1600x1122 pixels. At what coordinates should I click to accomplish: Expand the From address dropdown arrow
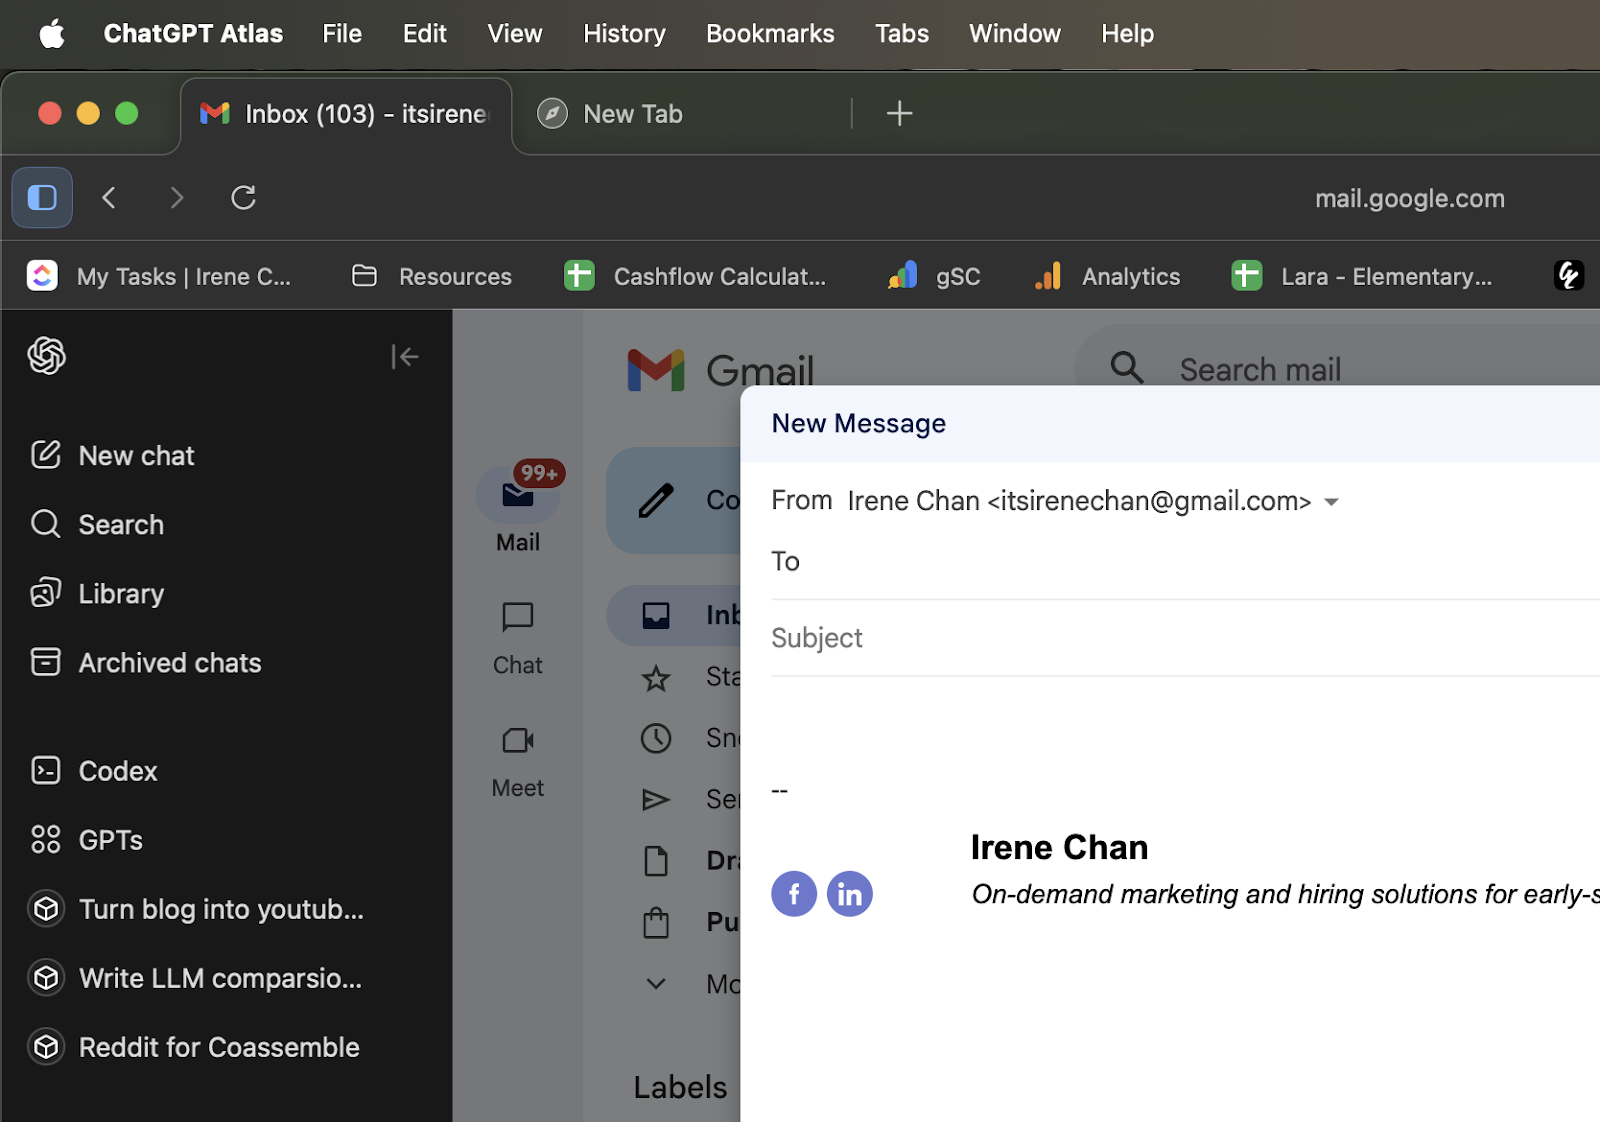(1331, 502)
